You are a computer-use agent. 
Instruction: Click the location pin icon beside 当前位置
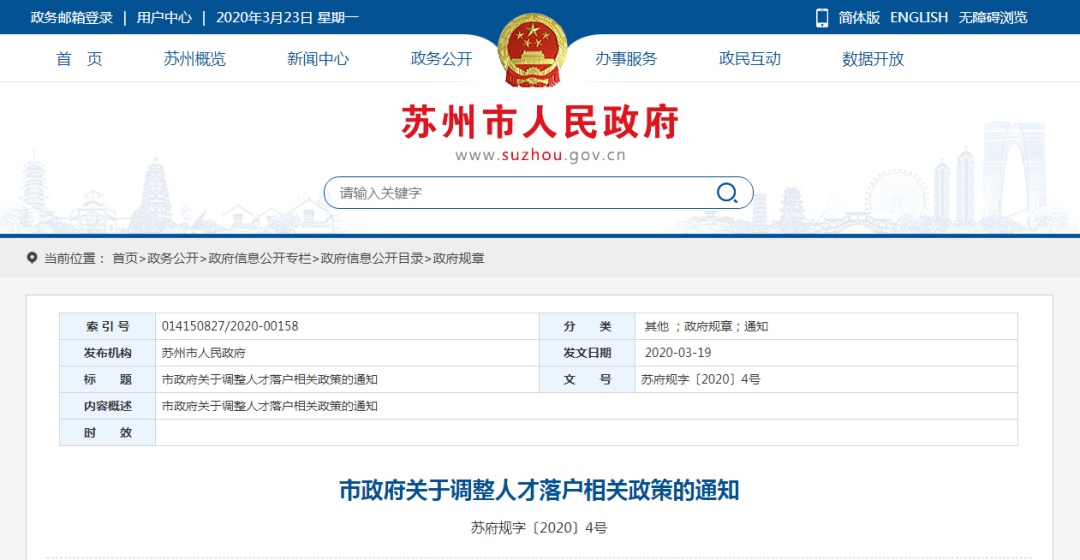[x=32, y=258]
